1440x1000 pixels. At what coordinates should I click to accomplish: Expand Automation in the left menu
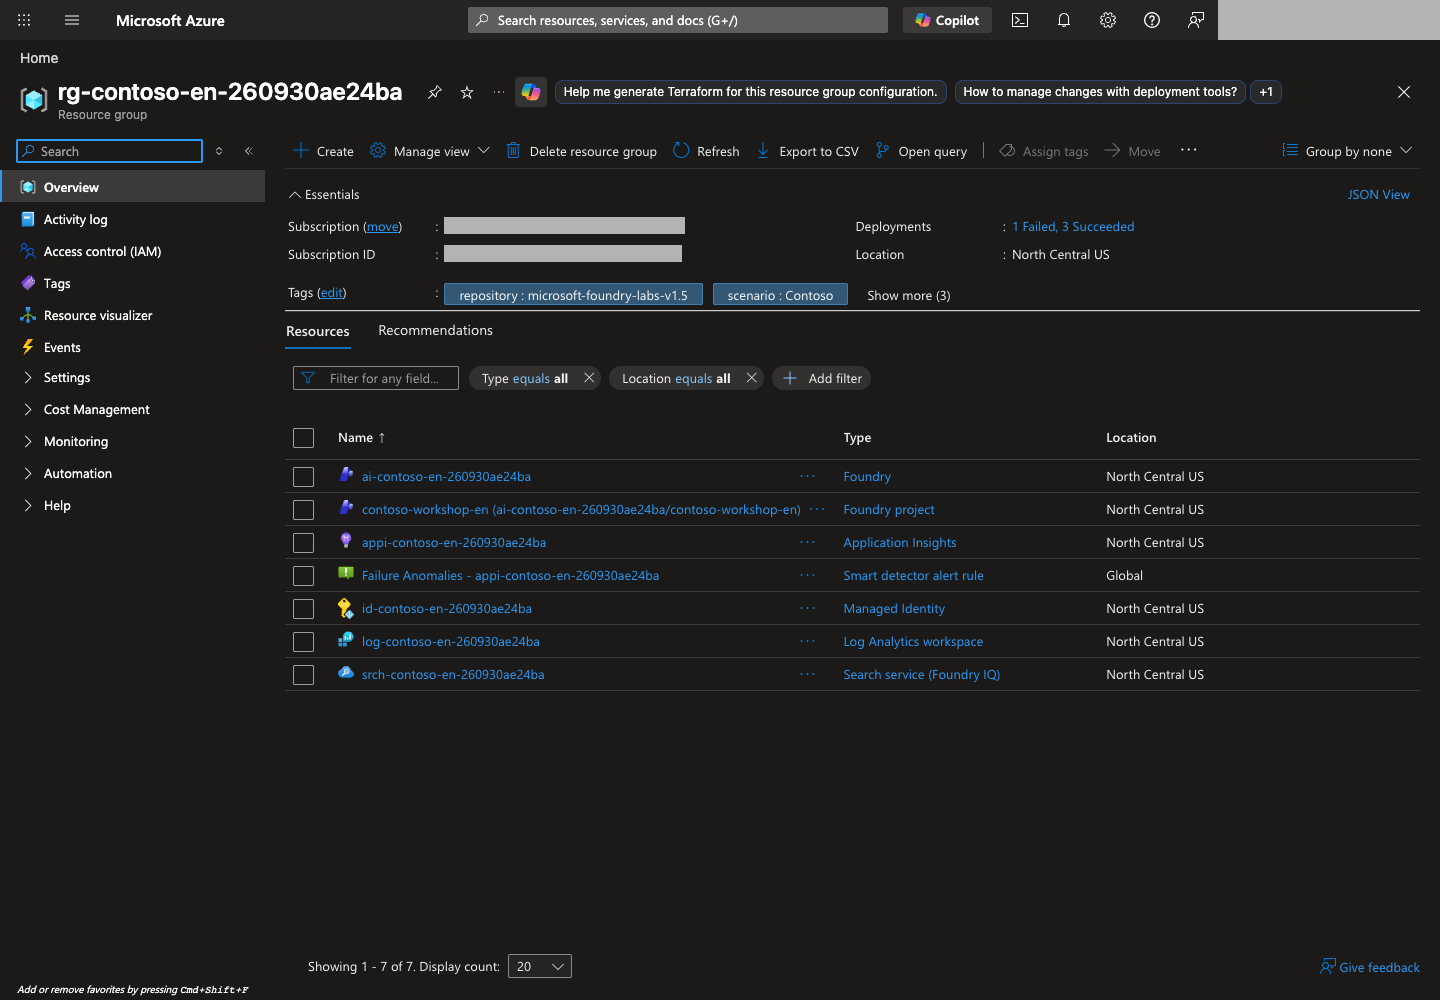click(x=77, y=474)
